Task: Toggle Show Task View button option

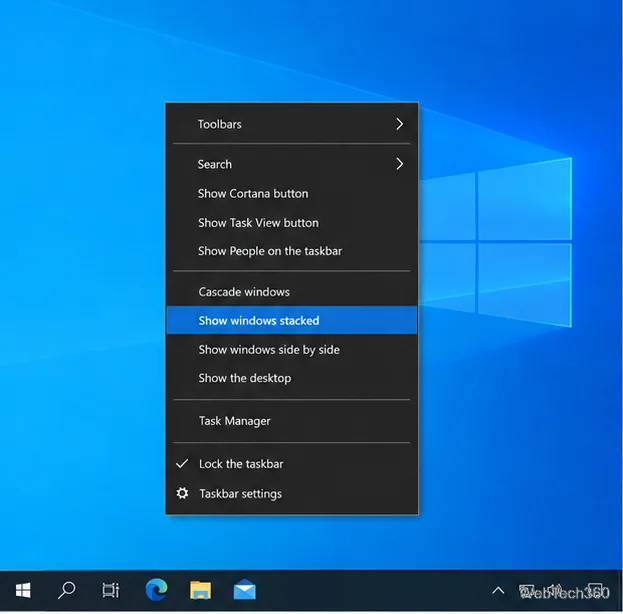Action: pyautogui.click(x=292, y=223)
